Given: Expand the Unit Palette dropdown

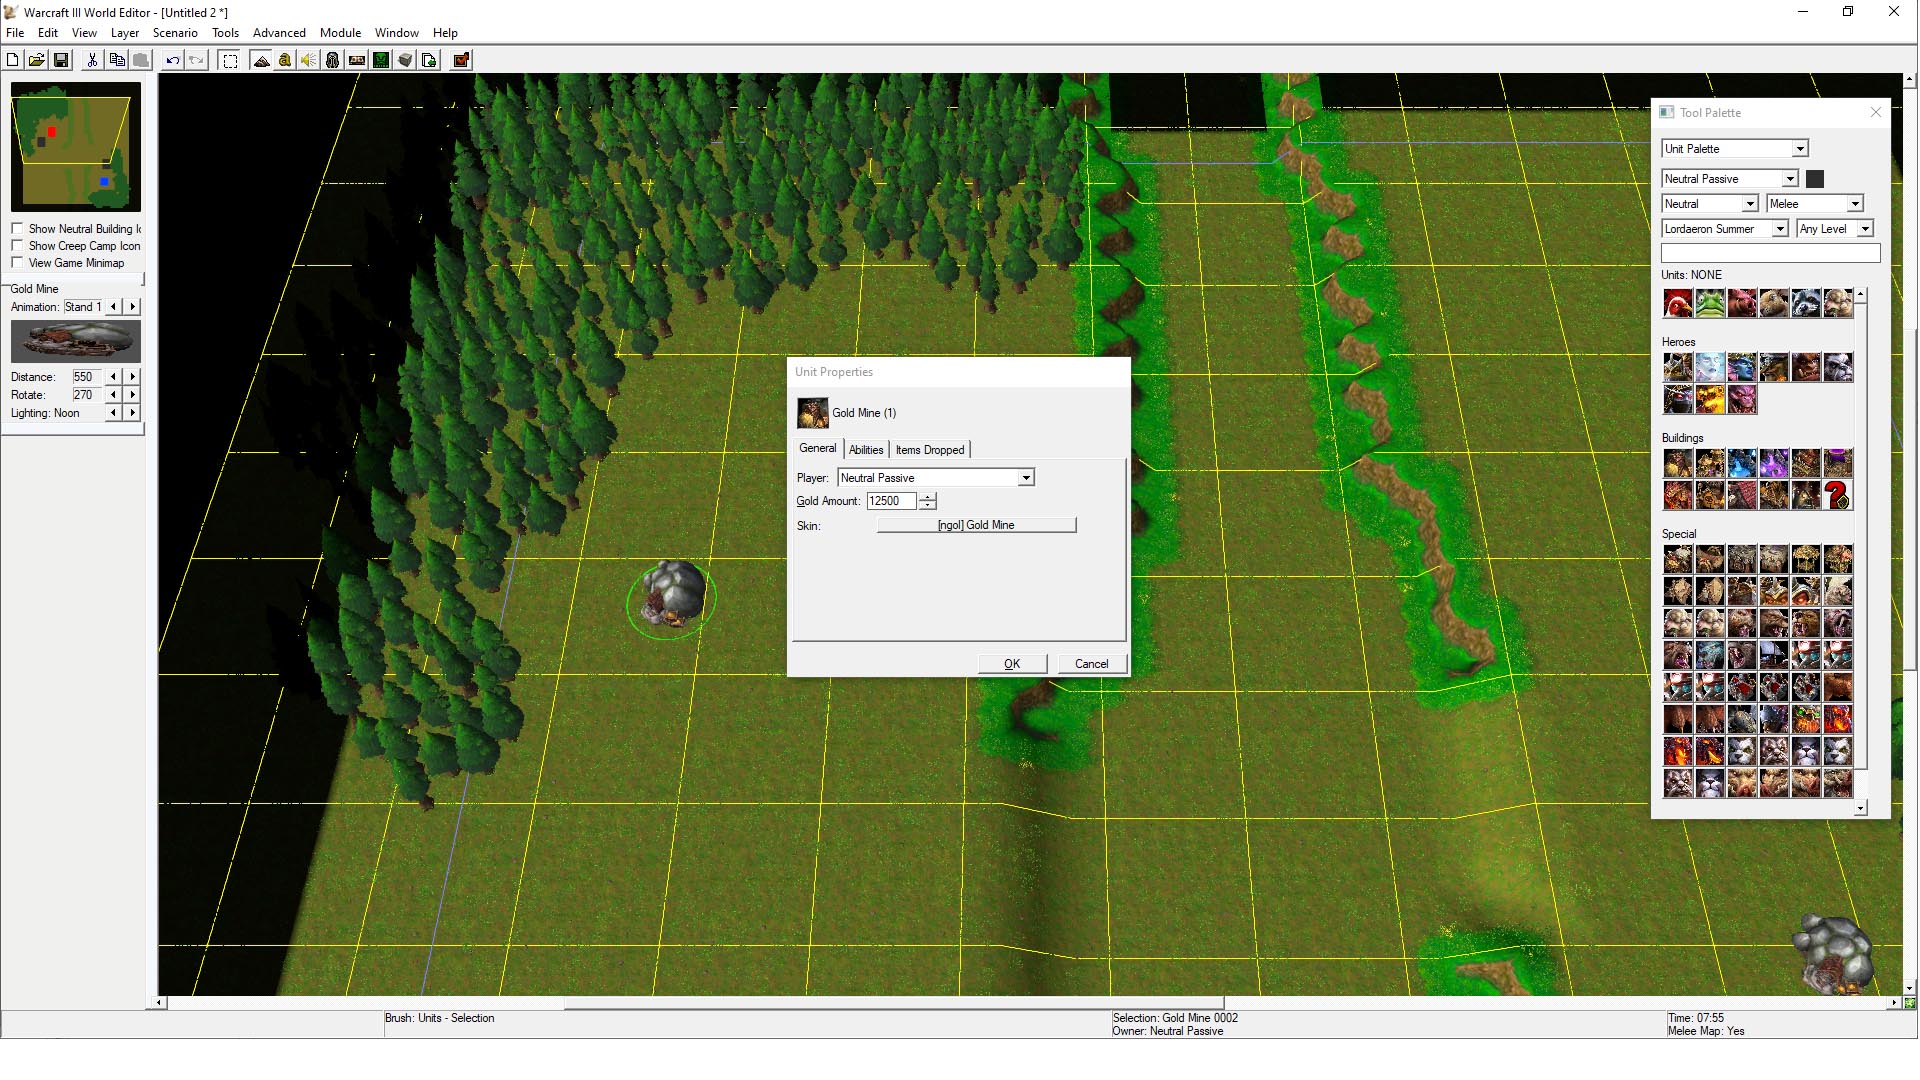Looking at the screenshot, I should pyautogui.click(x=1799, y=148).
